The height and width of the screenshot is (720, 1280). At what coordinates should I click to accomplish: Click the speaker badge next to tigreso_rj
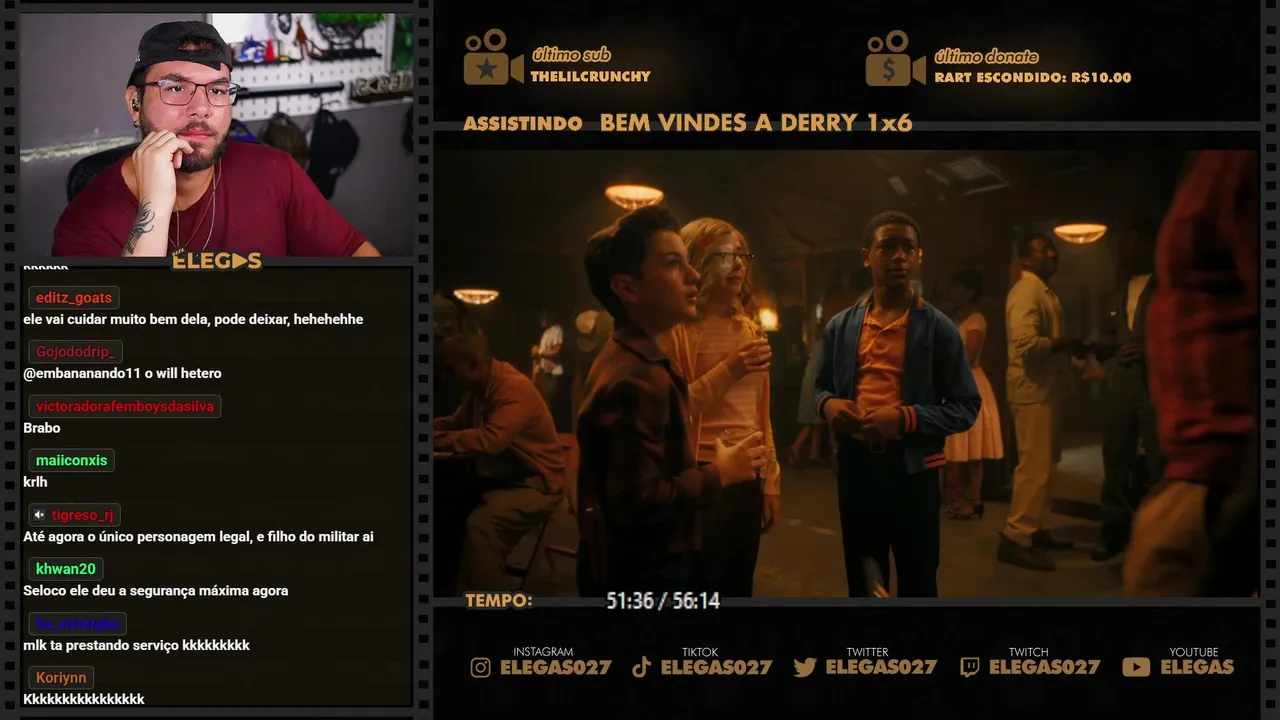click(x=39, y=515)
